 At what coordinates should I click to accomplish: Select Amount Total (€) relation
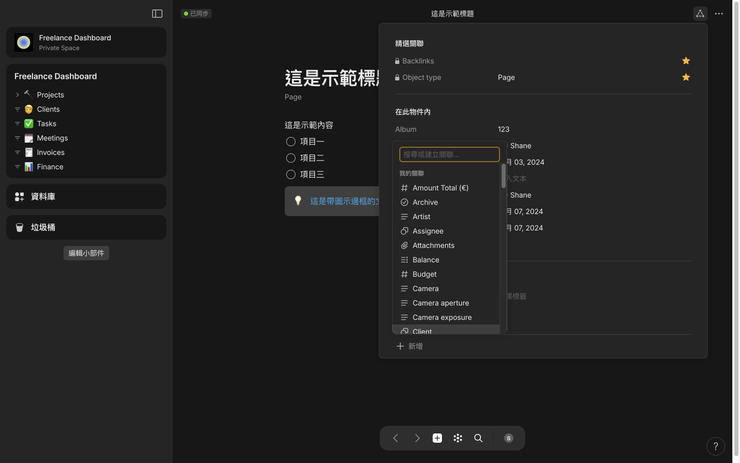click(446, 188)
